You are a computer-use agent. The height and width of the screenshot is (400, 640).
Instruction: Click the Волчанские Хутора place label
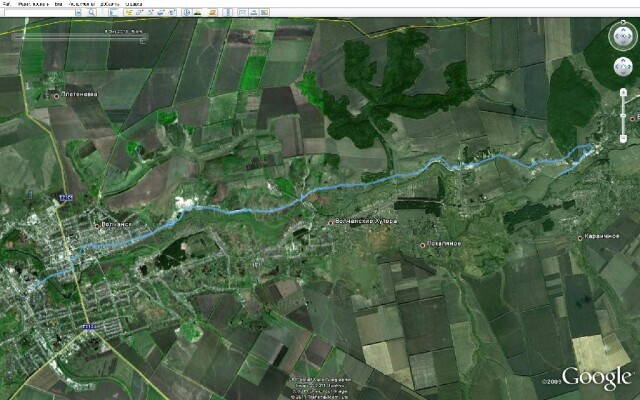pyautogui.click(x=366, y=221)
